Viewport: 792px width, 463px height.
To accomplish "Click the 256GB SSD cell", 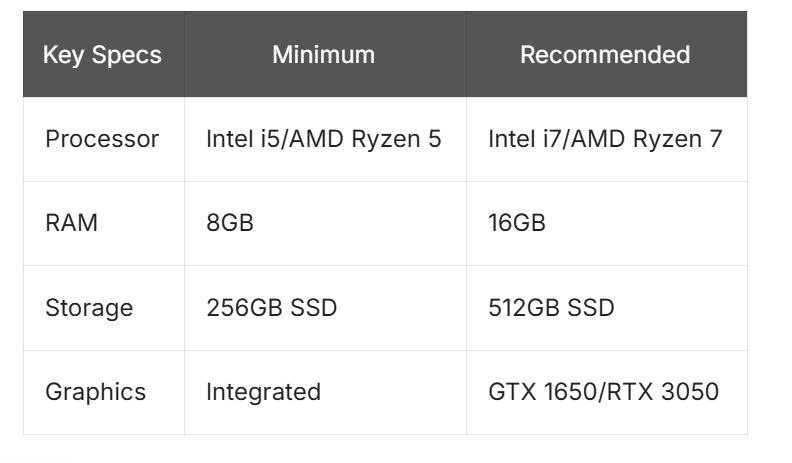I will [271, 307].
